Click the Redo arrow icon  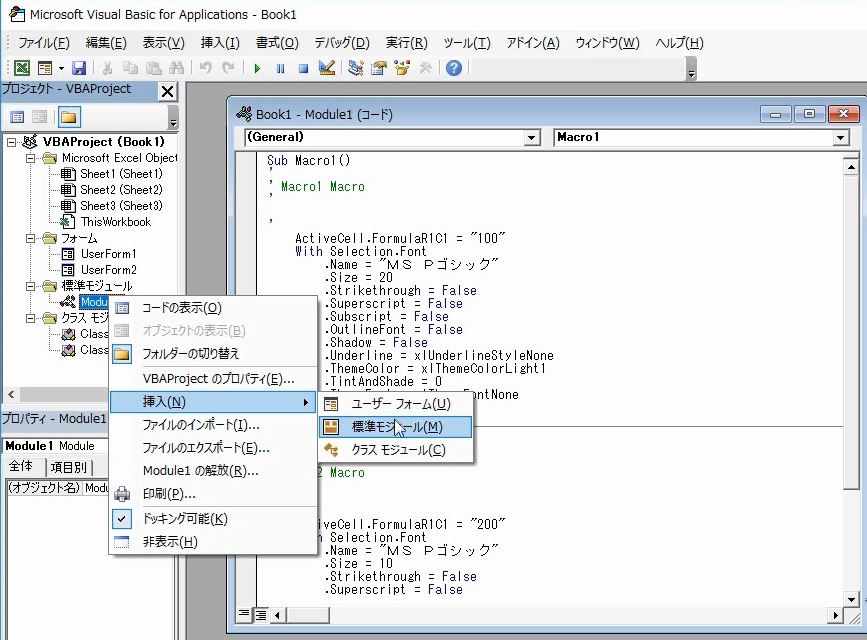click(x=228, y=68)
